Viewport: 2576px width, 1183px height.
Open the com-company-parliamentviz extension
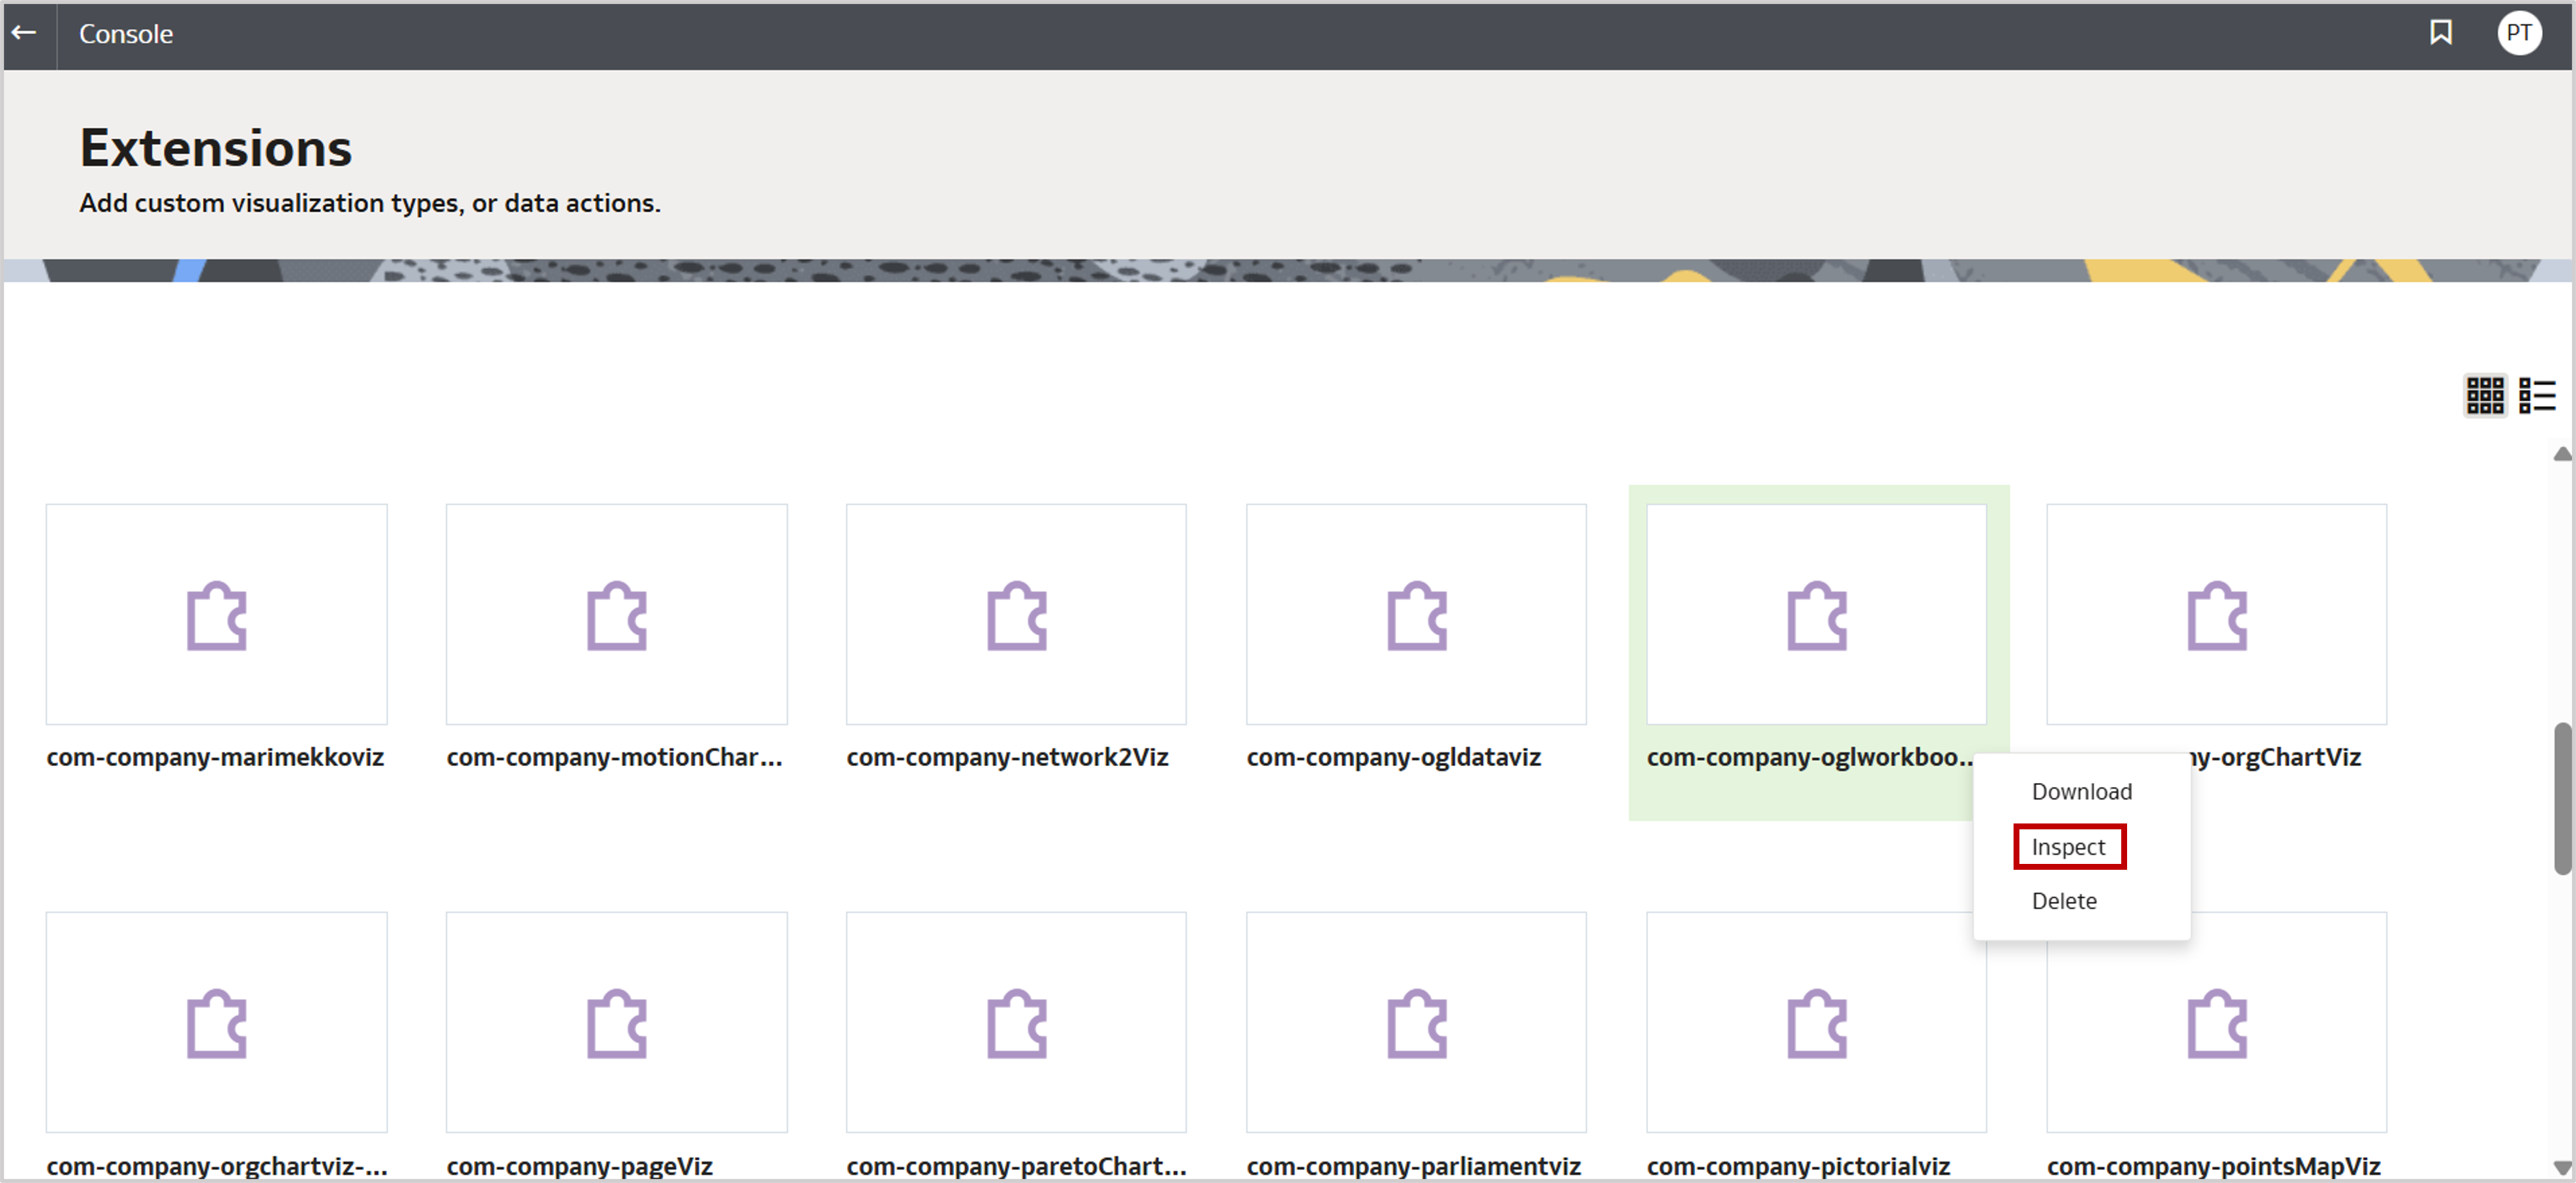point(1416,1022)
